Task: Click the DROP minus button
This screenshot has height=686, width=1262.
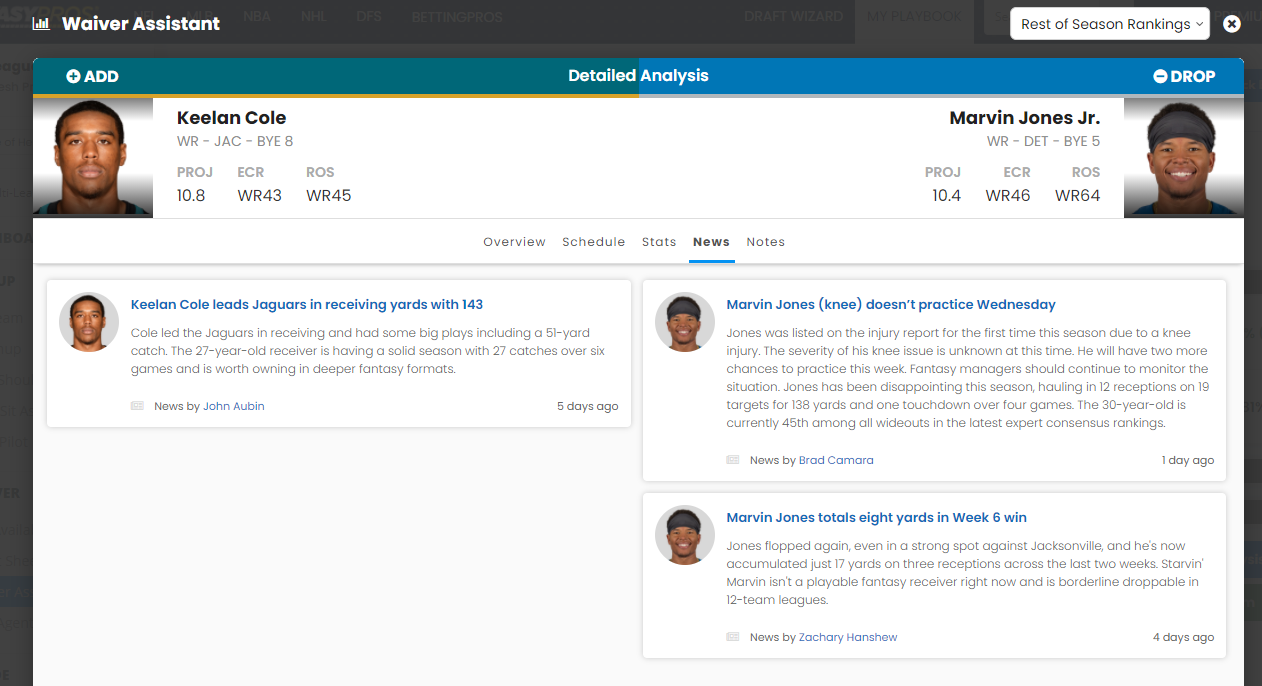Action: pyautogui.click(x=1184, y=76)
